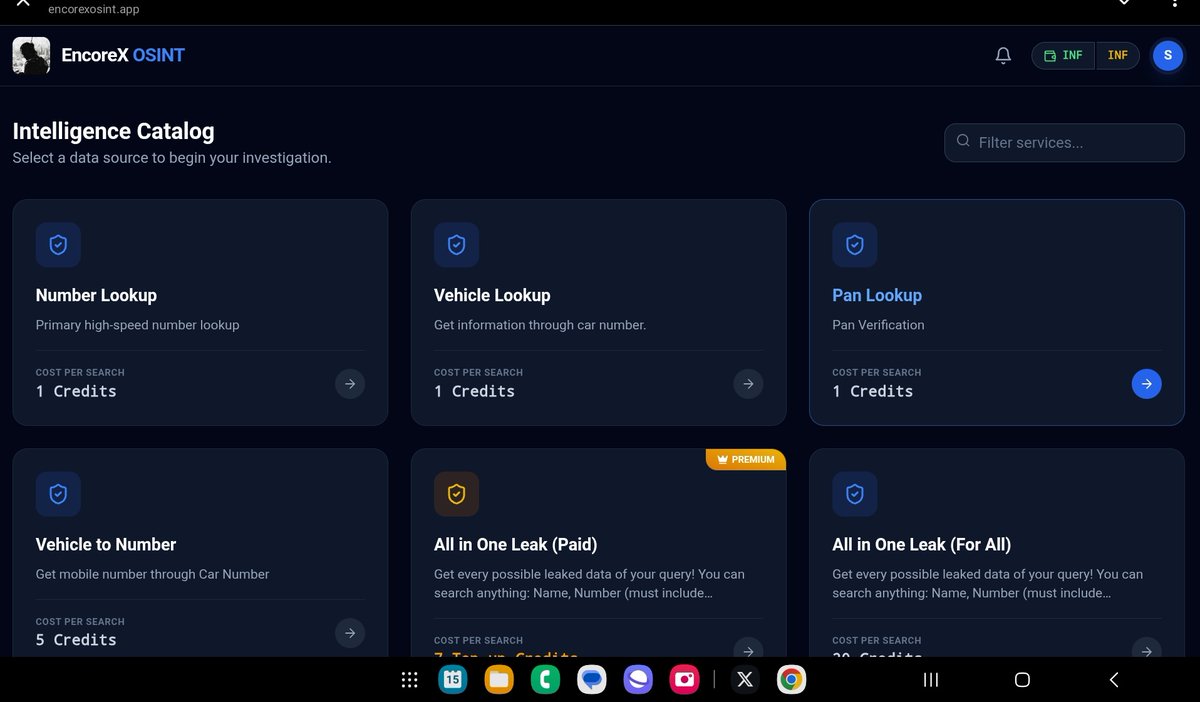This screenshot has height=702, width=1200.
Task: Focus the Filter services search field
Action: click(1064, 142)
